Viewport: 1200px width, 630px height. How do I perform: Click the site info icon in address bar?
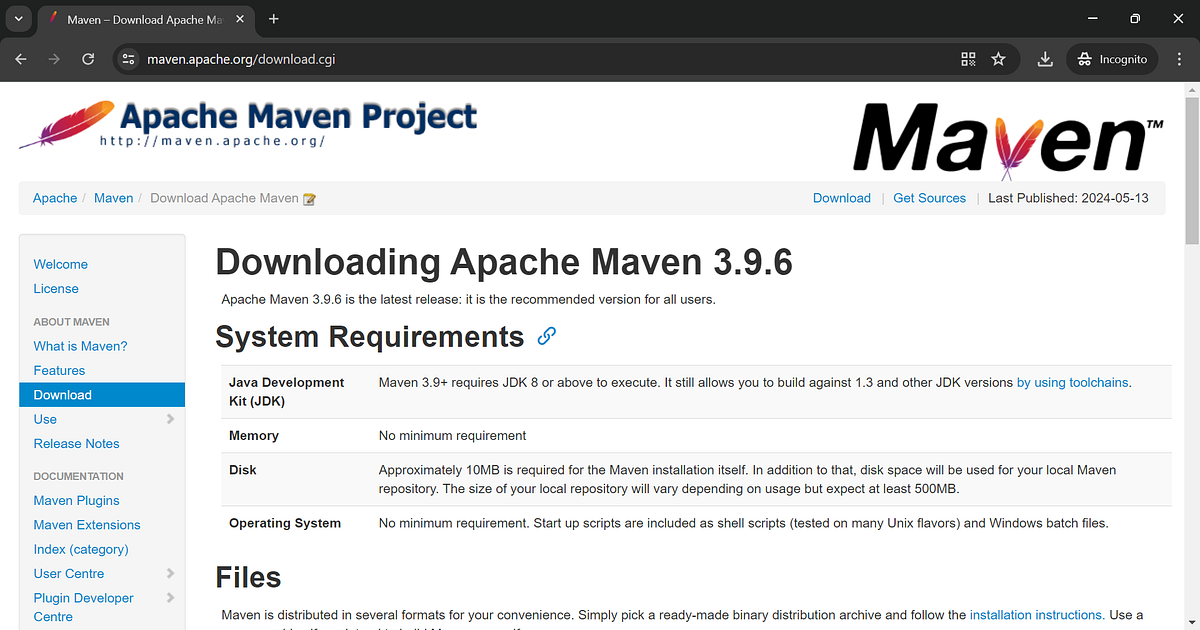(x=128, y=59)
